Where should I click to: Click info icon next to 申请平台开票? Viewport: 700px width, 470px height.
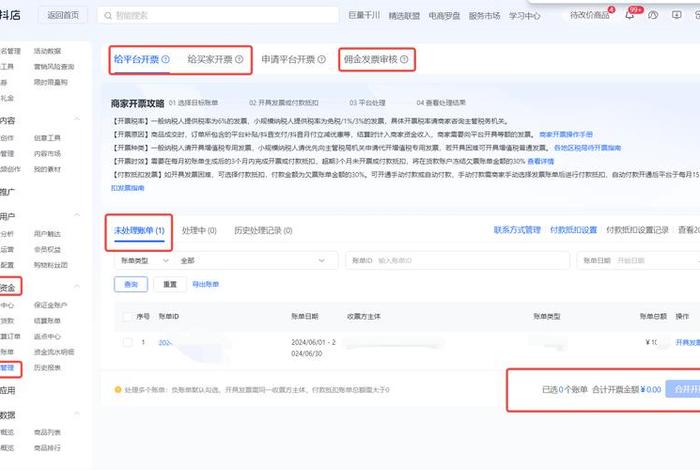pyautogui.click(x=321, y=59)
